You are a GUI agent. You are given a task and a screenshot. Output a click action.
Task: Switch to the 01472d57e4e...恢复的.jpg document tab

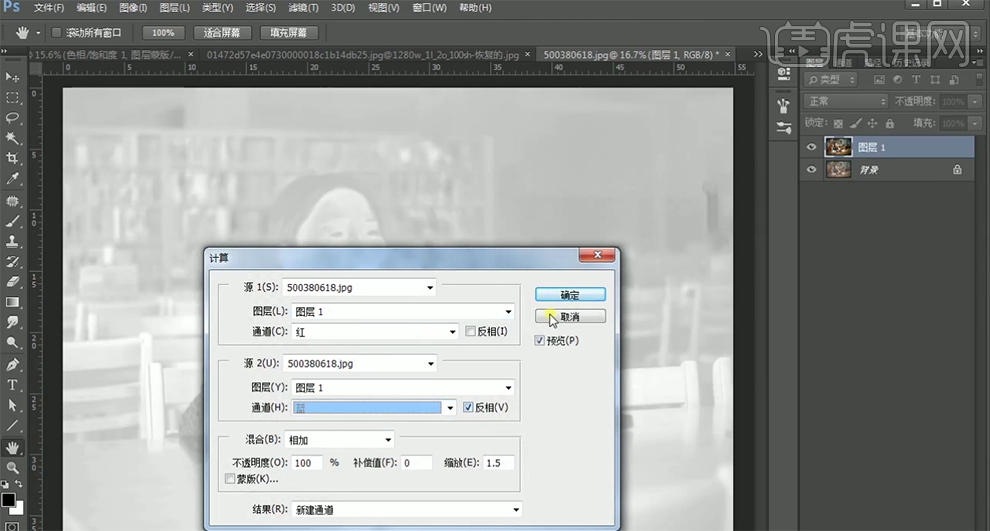(x=362, y=54)
